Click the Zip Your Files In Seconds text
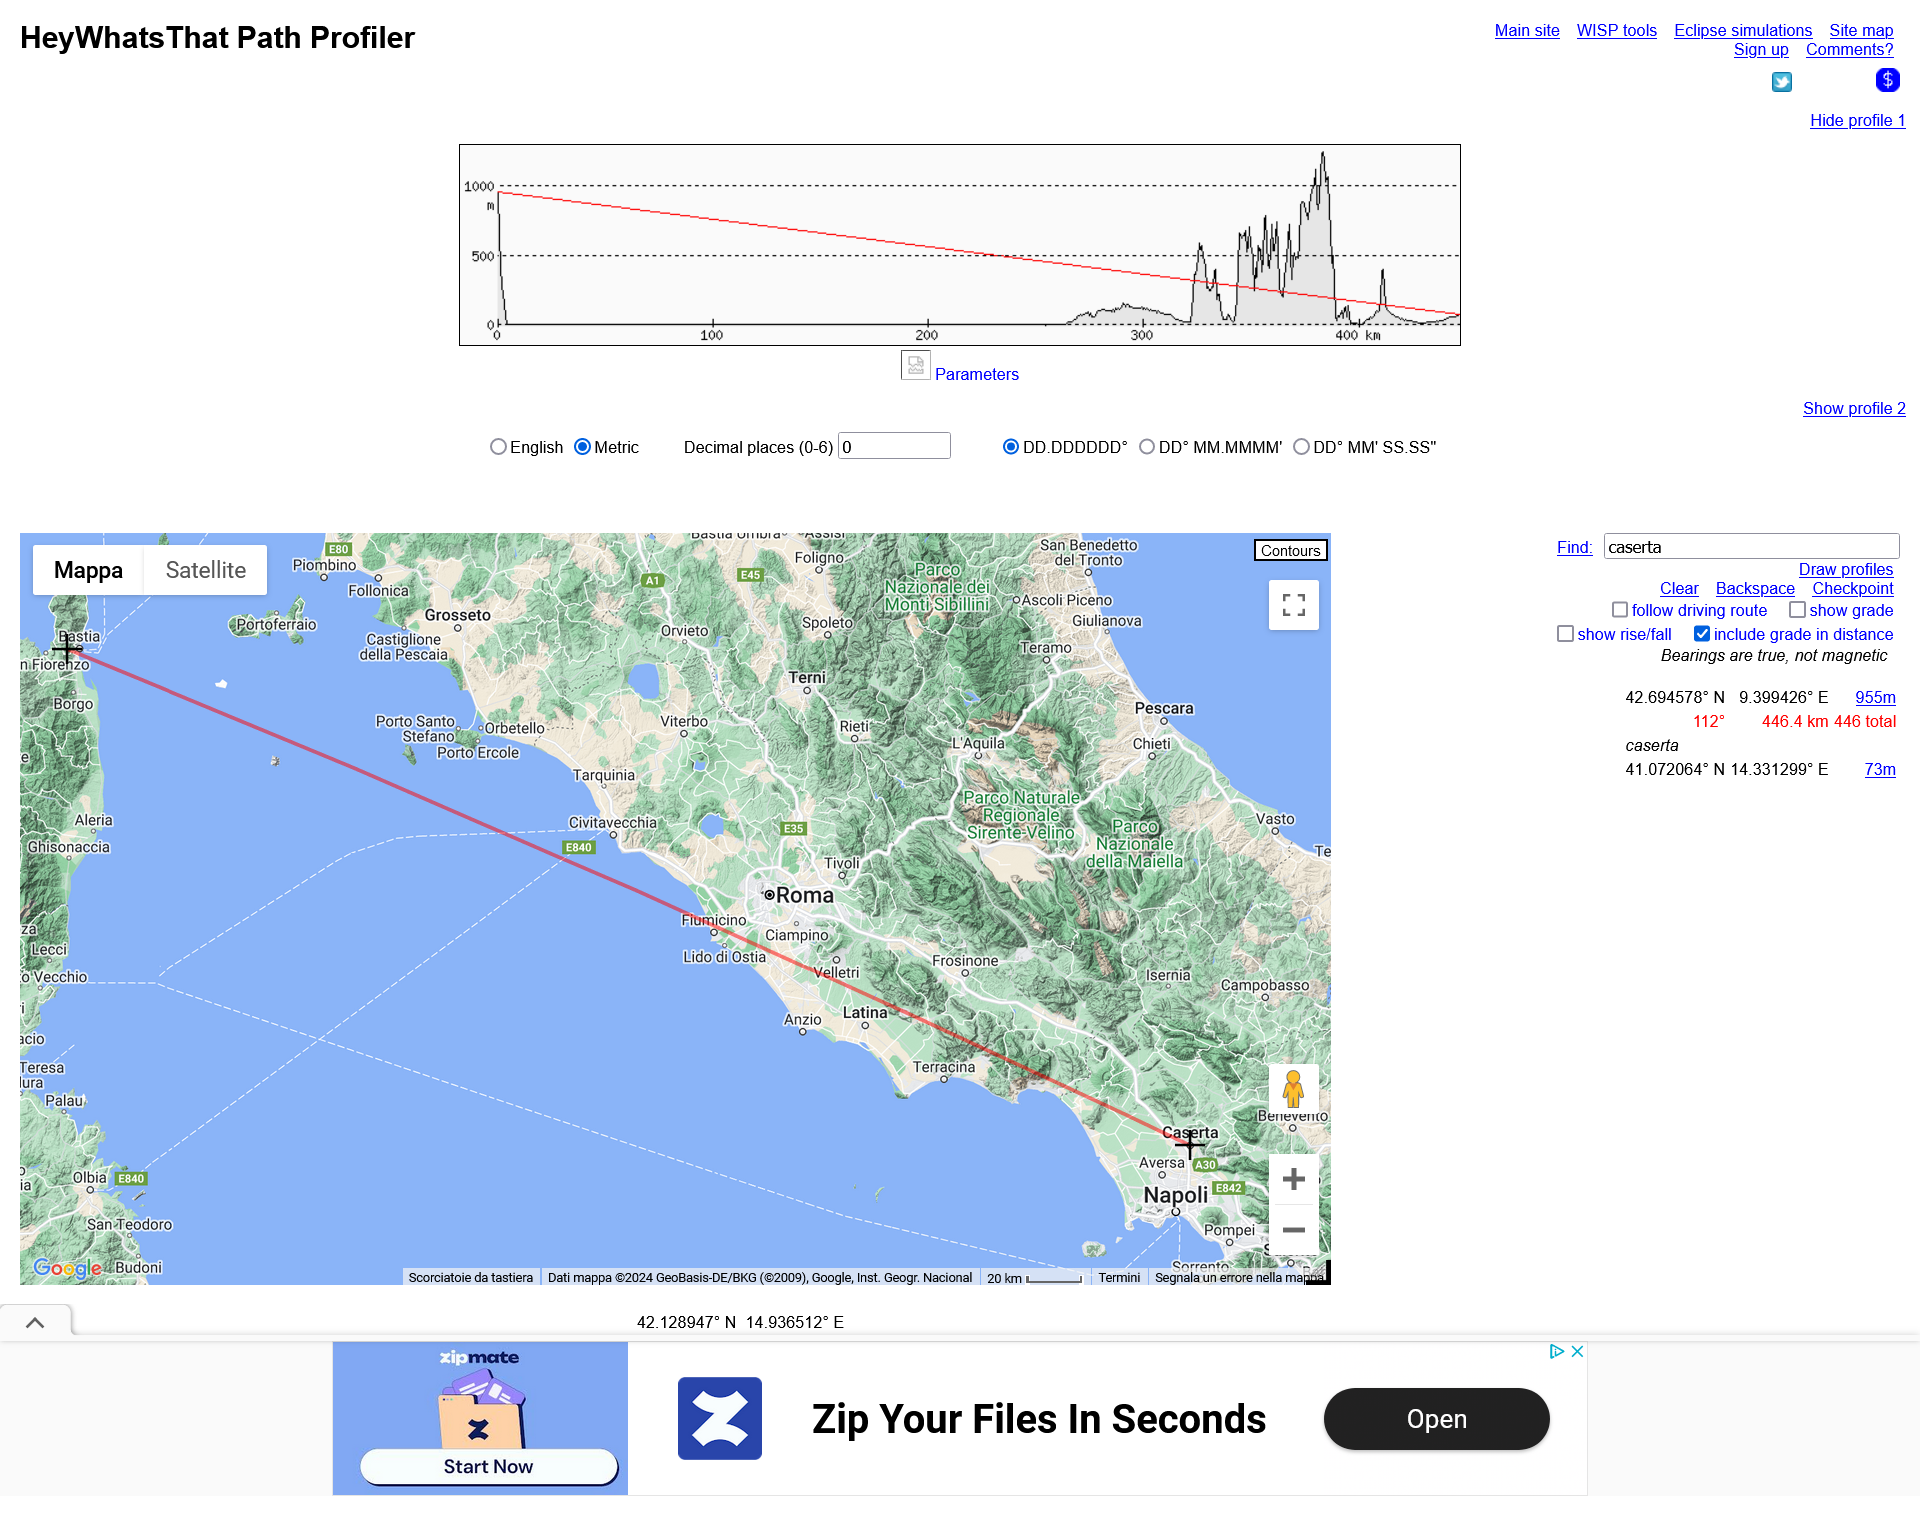 coord(1039,1419)
